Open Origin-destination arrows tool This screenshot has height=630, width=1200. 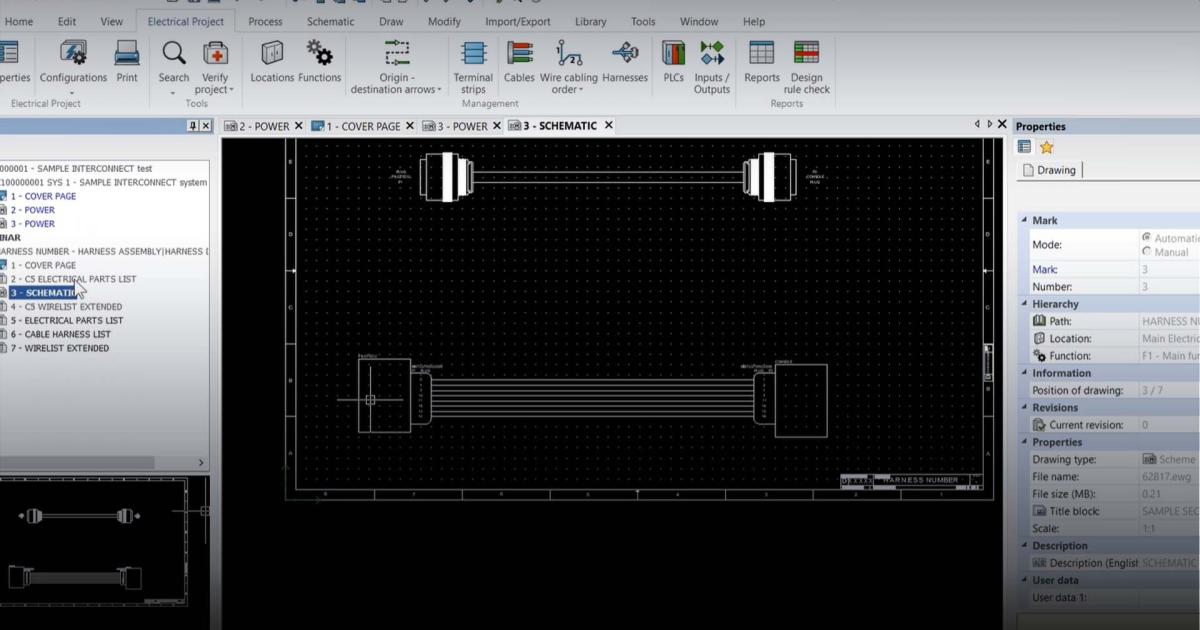396,67
